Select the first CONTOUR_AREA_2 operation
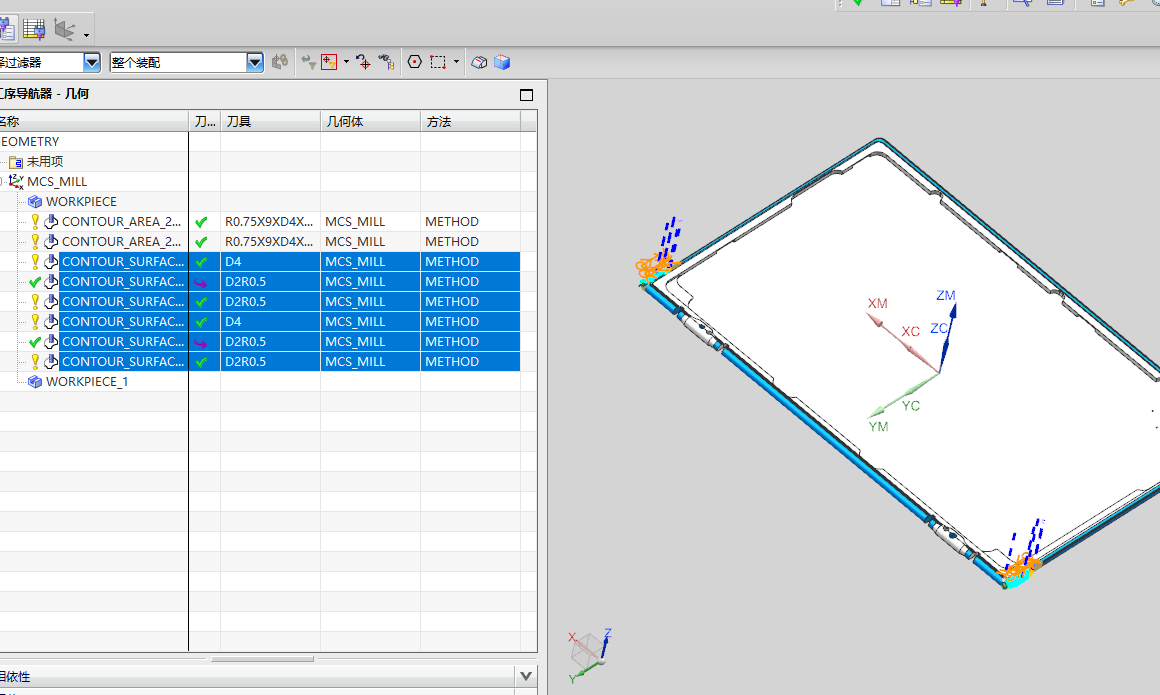Screen dimensions: 1160x695 [x=121, y=221]
